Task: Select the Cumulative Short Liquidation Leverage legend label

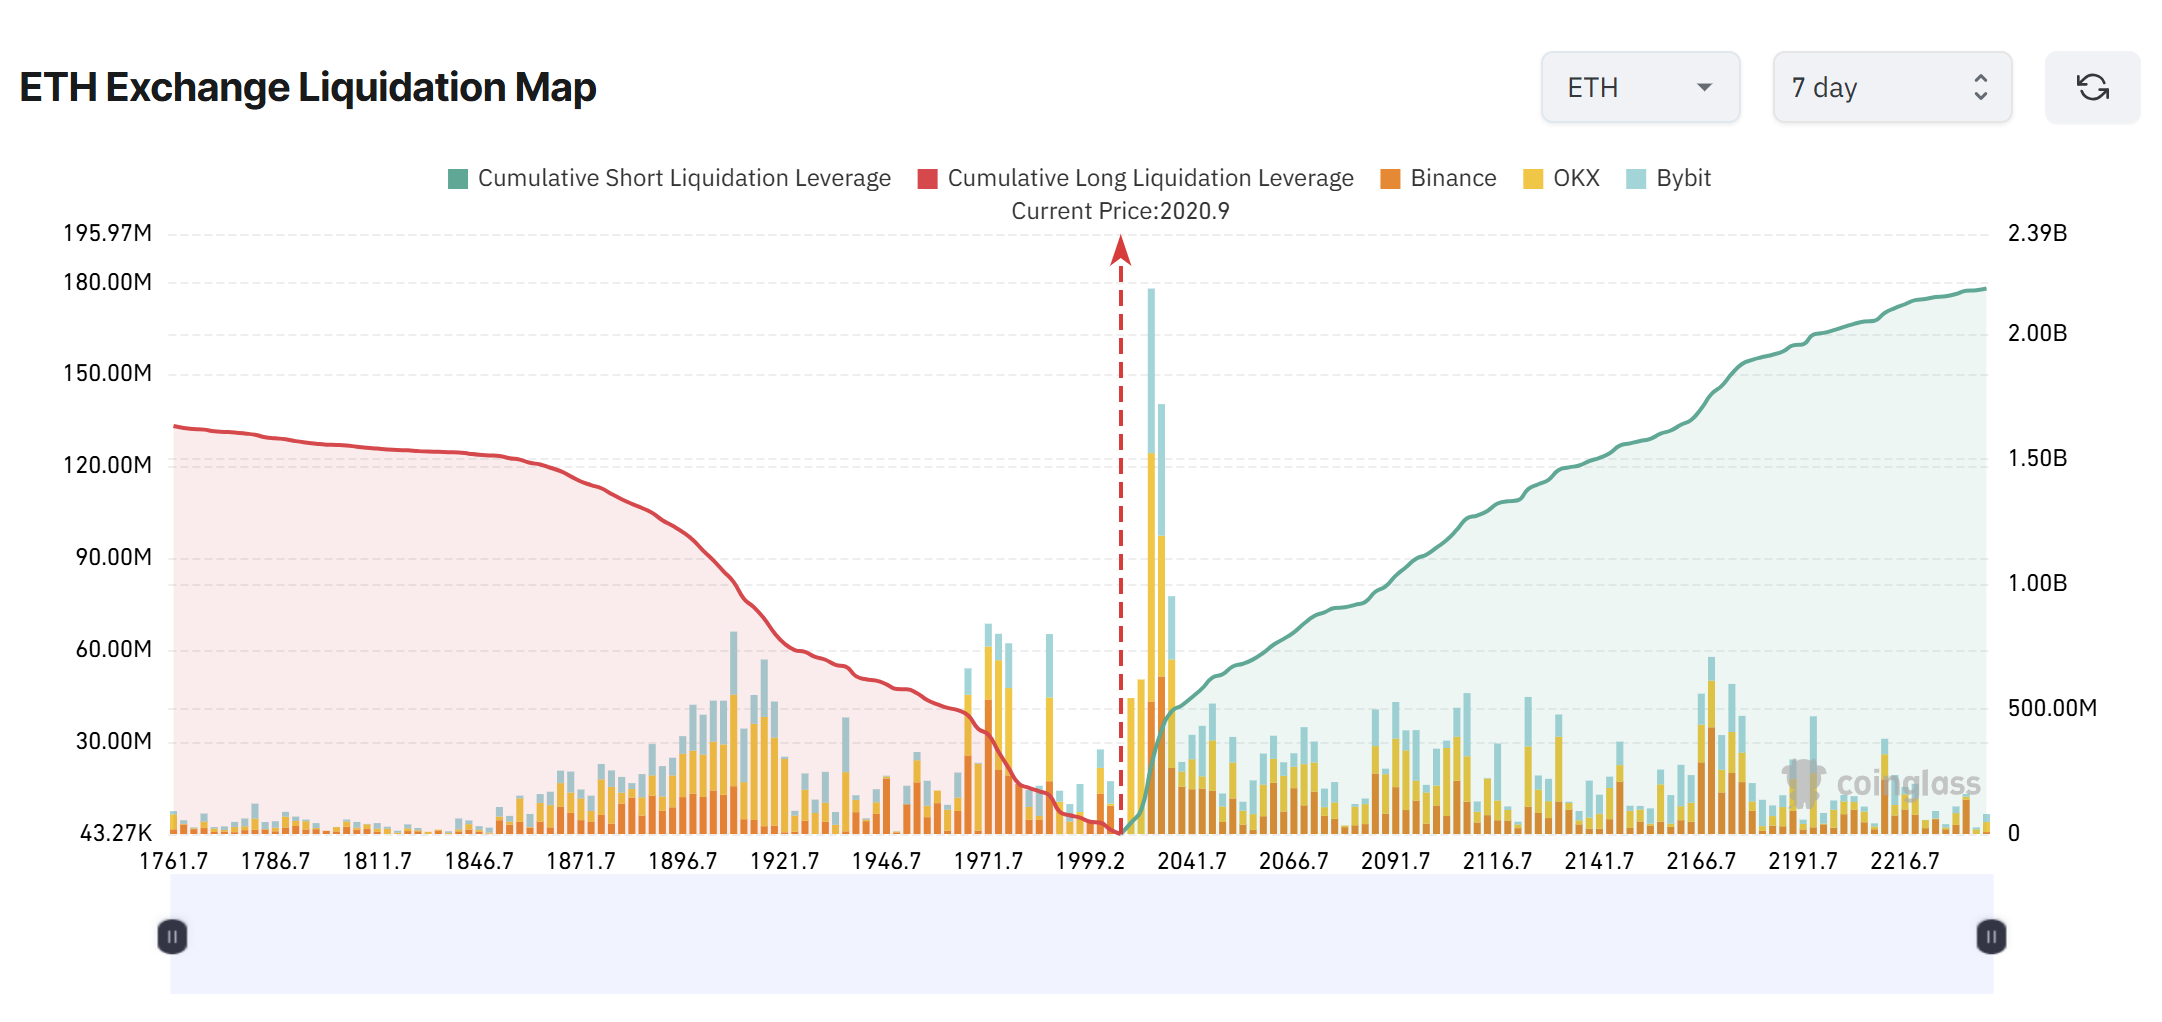Action: (684, 177)
